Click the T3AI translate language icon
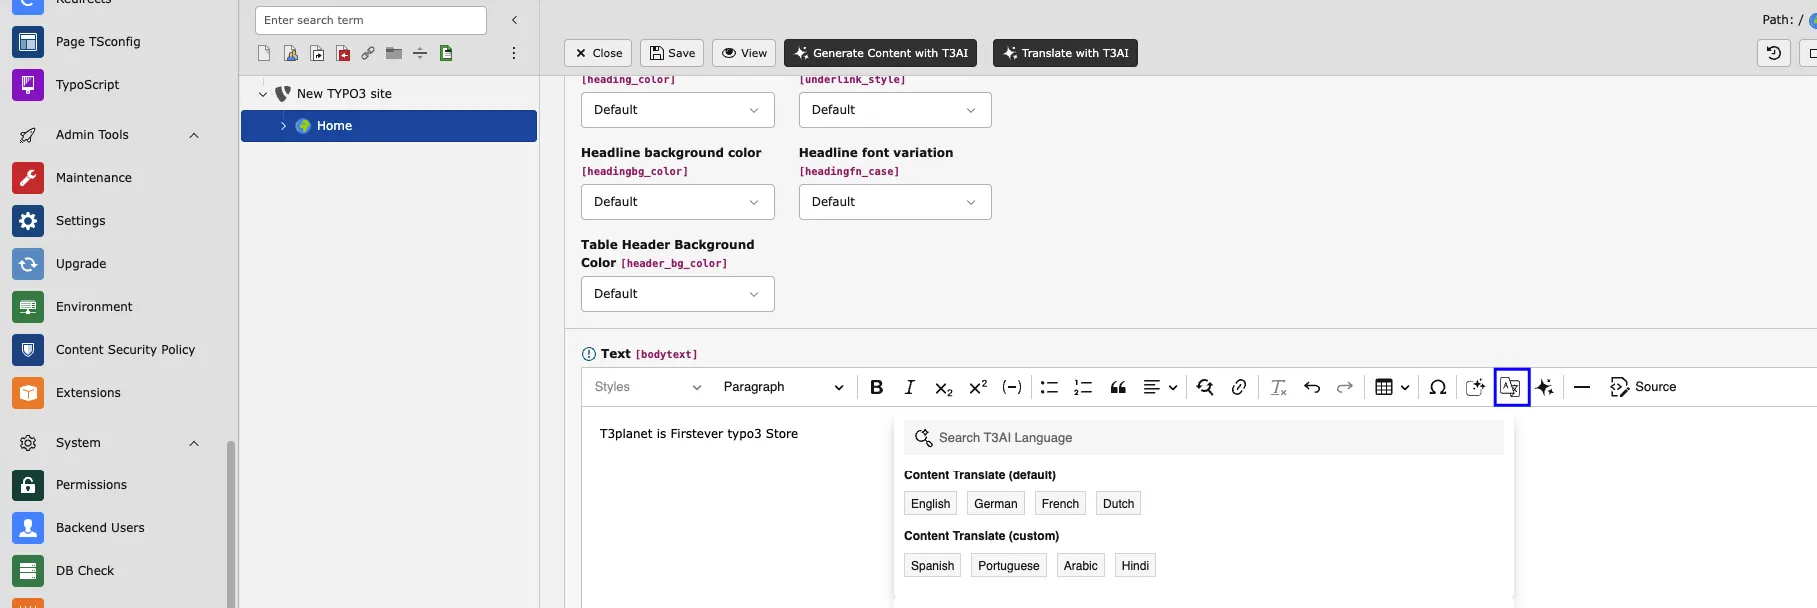The width and height of the screenshot is (1817, 608). coord(1510,387)
